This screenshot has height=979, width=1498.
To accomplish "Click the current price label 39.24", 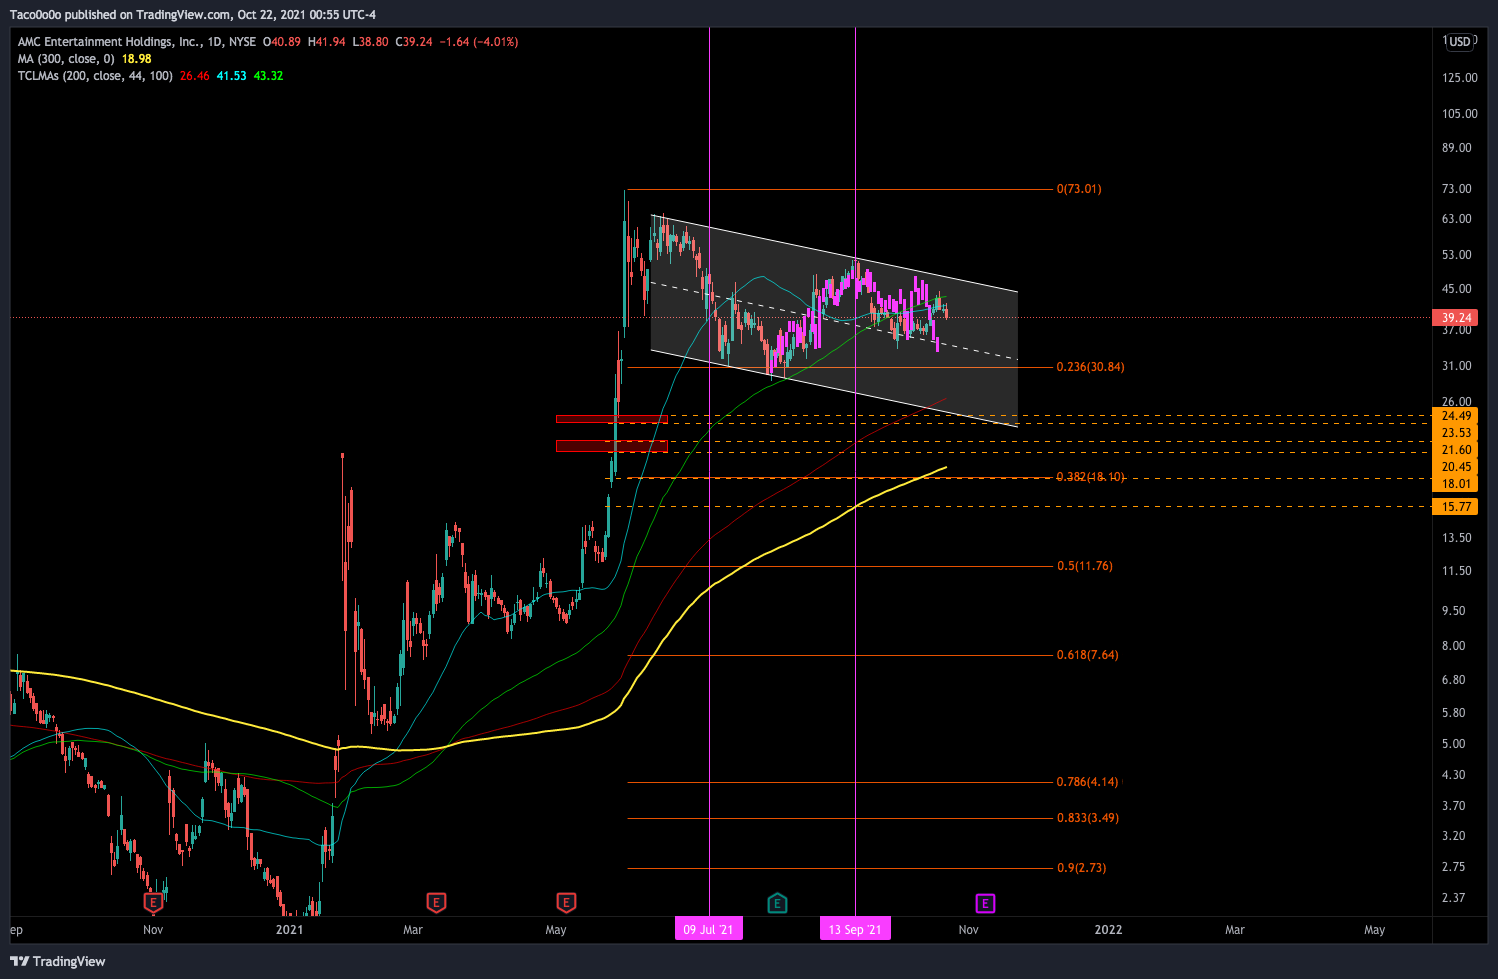I will coord(1455,318).
